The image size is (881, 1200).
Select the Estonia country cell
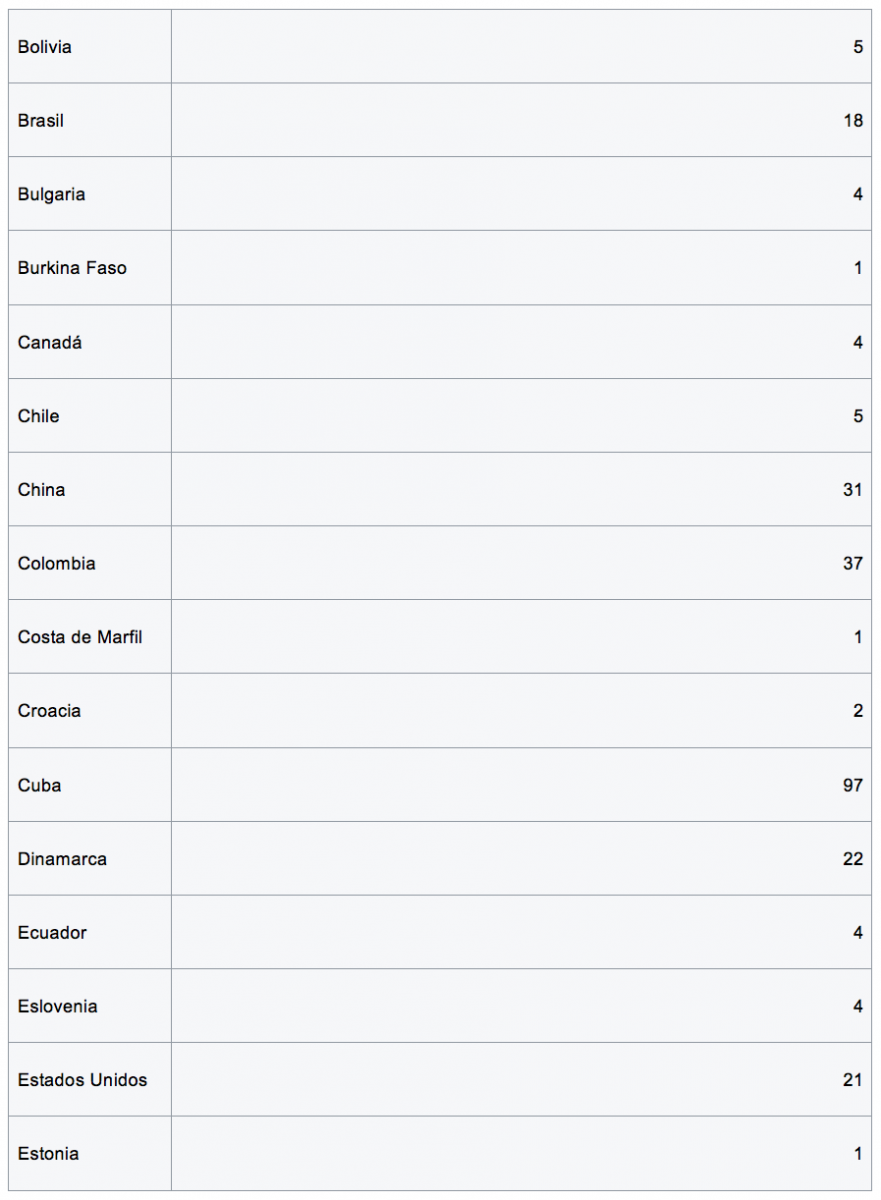coord(48,1154)
